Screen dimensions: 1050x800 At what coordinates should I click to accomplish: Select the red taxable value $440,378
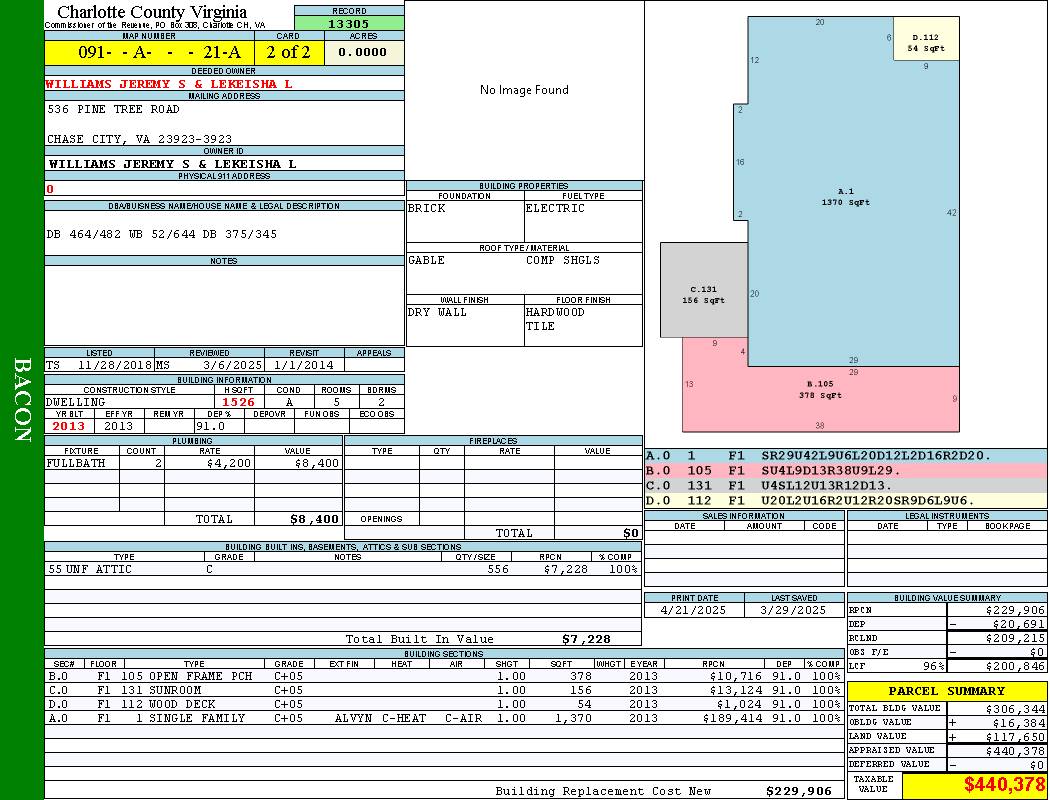(975, 785)
